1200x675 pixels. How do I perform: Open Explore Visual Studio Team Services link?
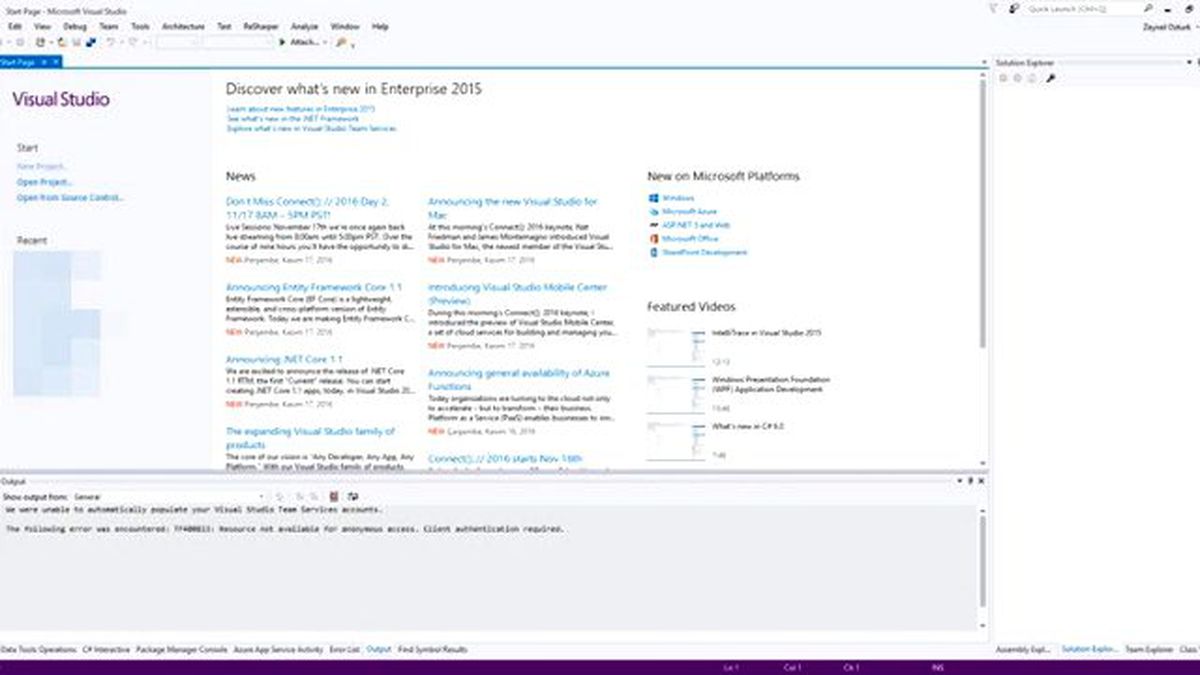click(x=312, y=129)
